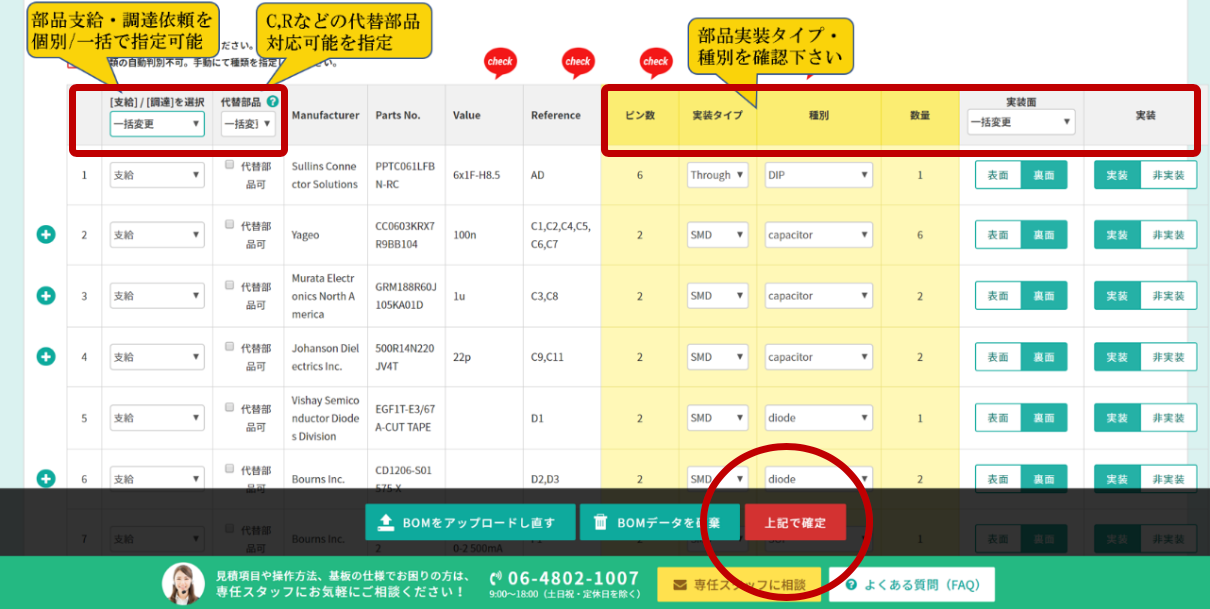Image resolution: width=1210 pixels, height=609 pixels.
Task: Choose 実装 on the Murata row
Action: [x=1117, y=296]
